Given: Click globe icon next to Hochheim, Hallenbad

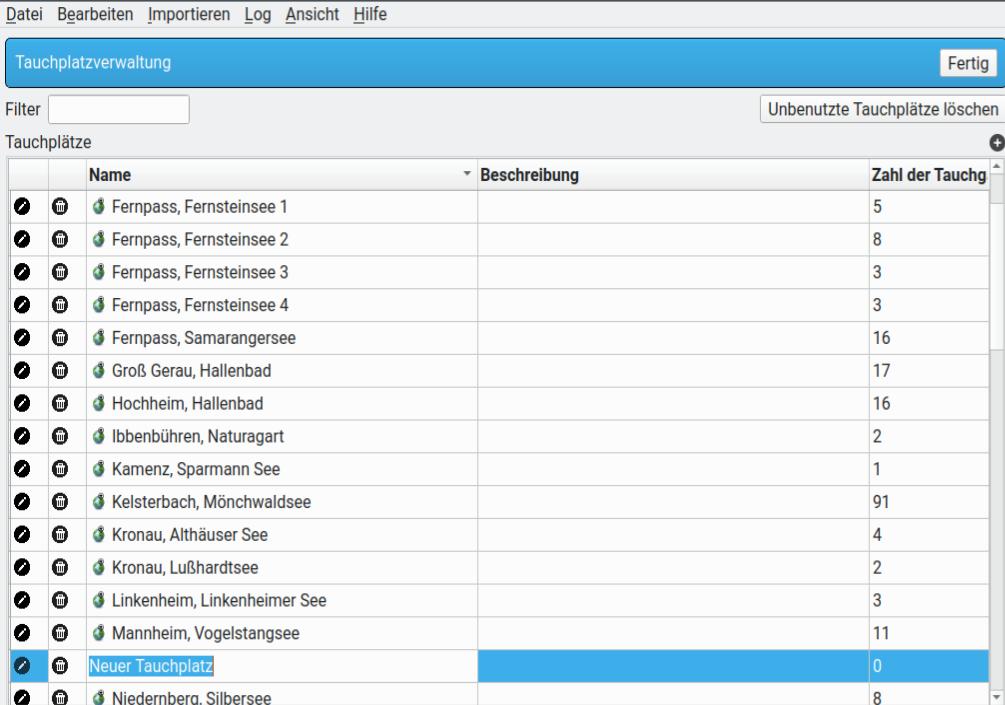Looking at the screenshot, I should click(99, 404).
